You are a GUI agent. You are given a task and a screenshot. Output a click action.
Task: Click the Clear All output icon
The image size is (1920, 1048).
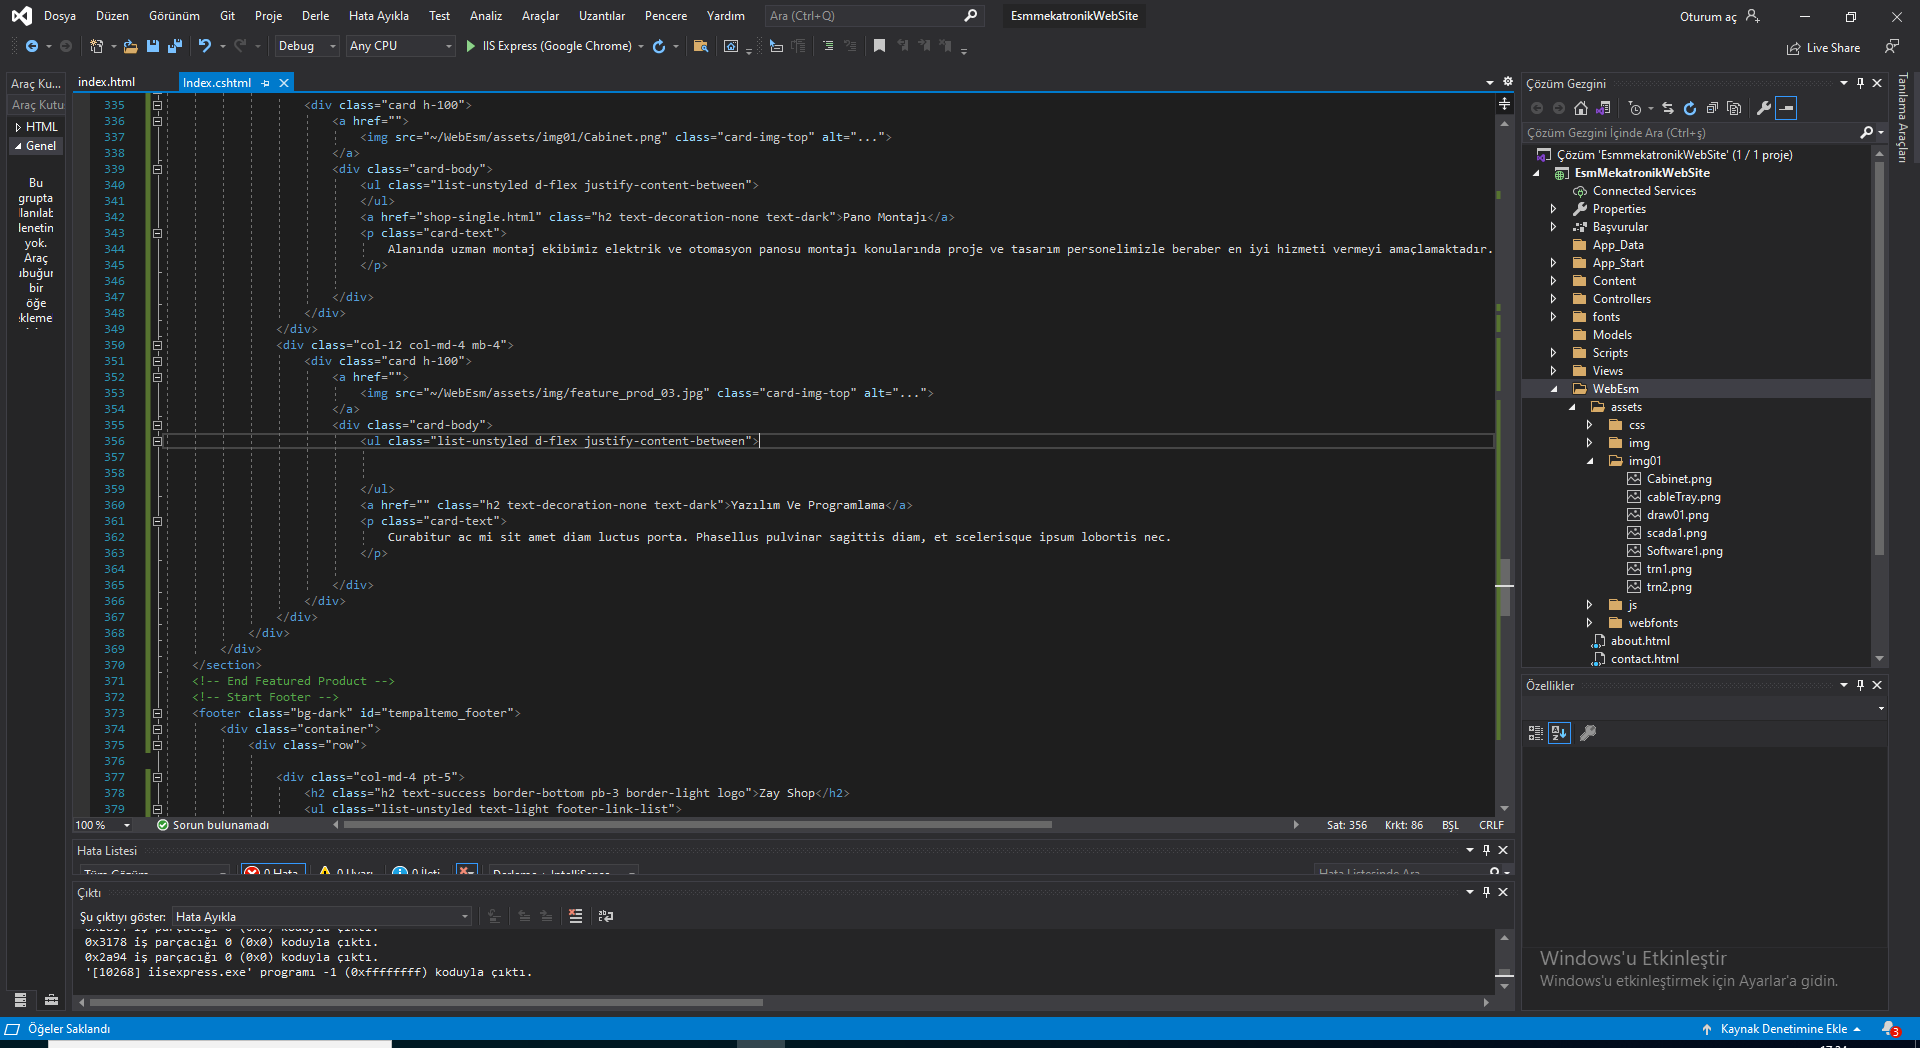tap(575, 916)
